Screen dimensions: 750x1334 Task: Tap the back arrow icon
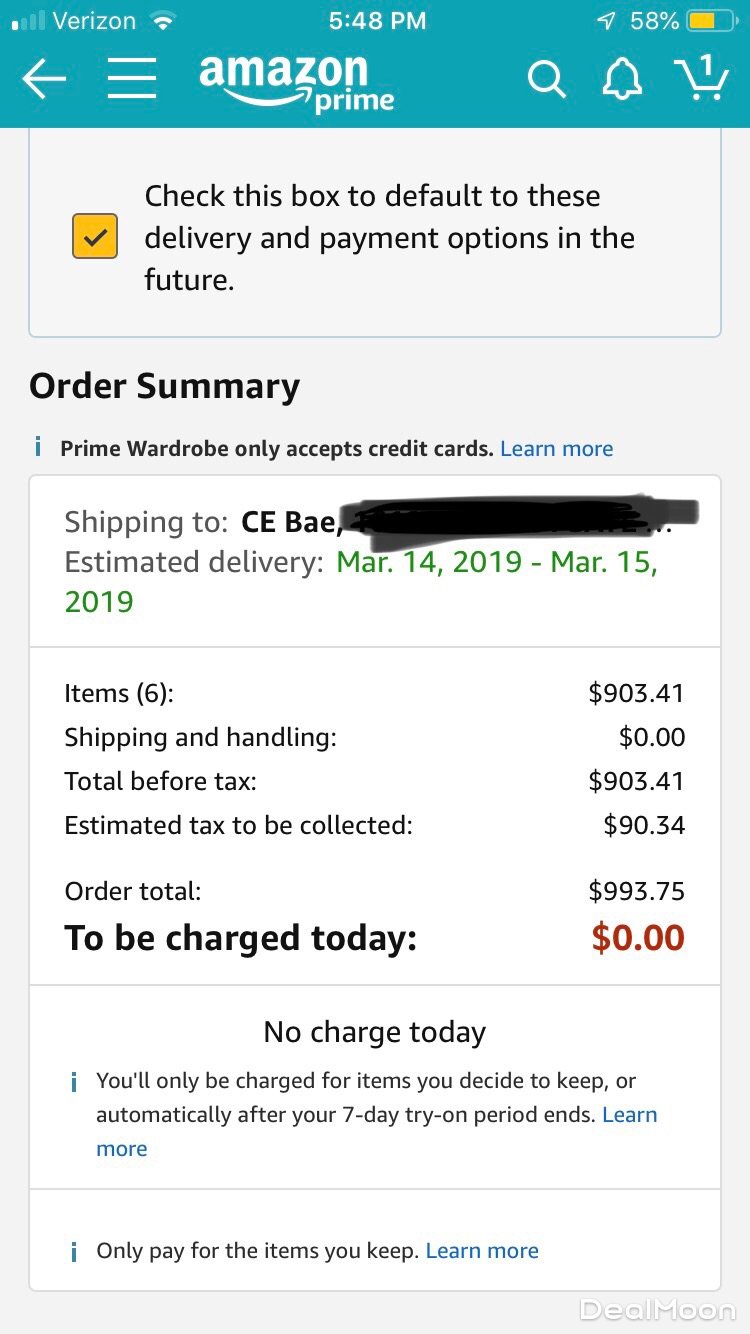(x=43, y=79)
